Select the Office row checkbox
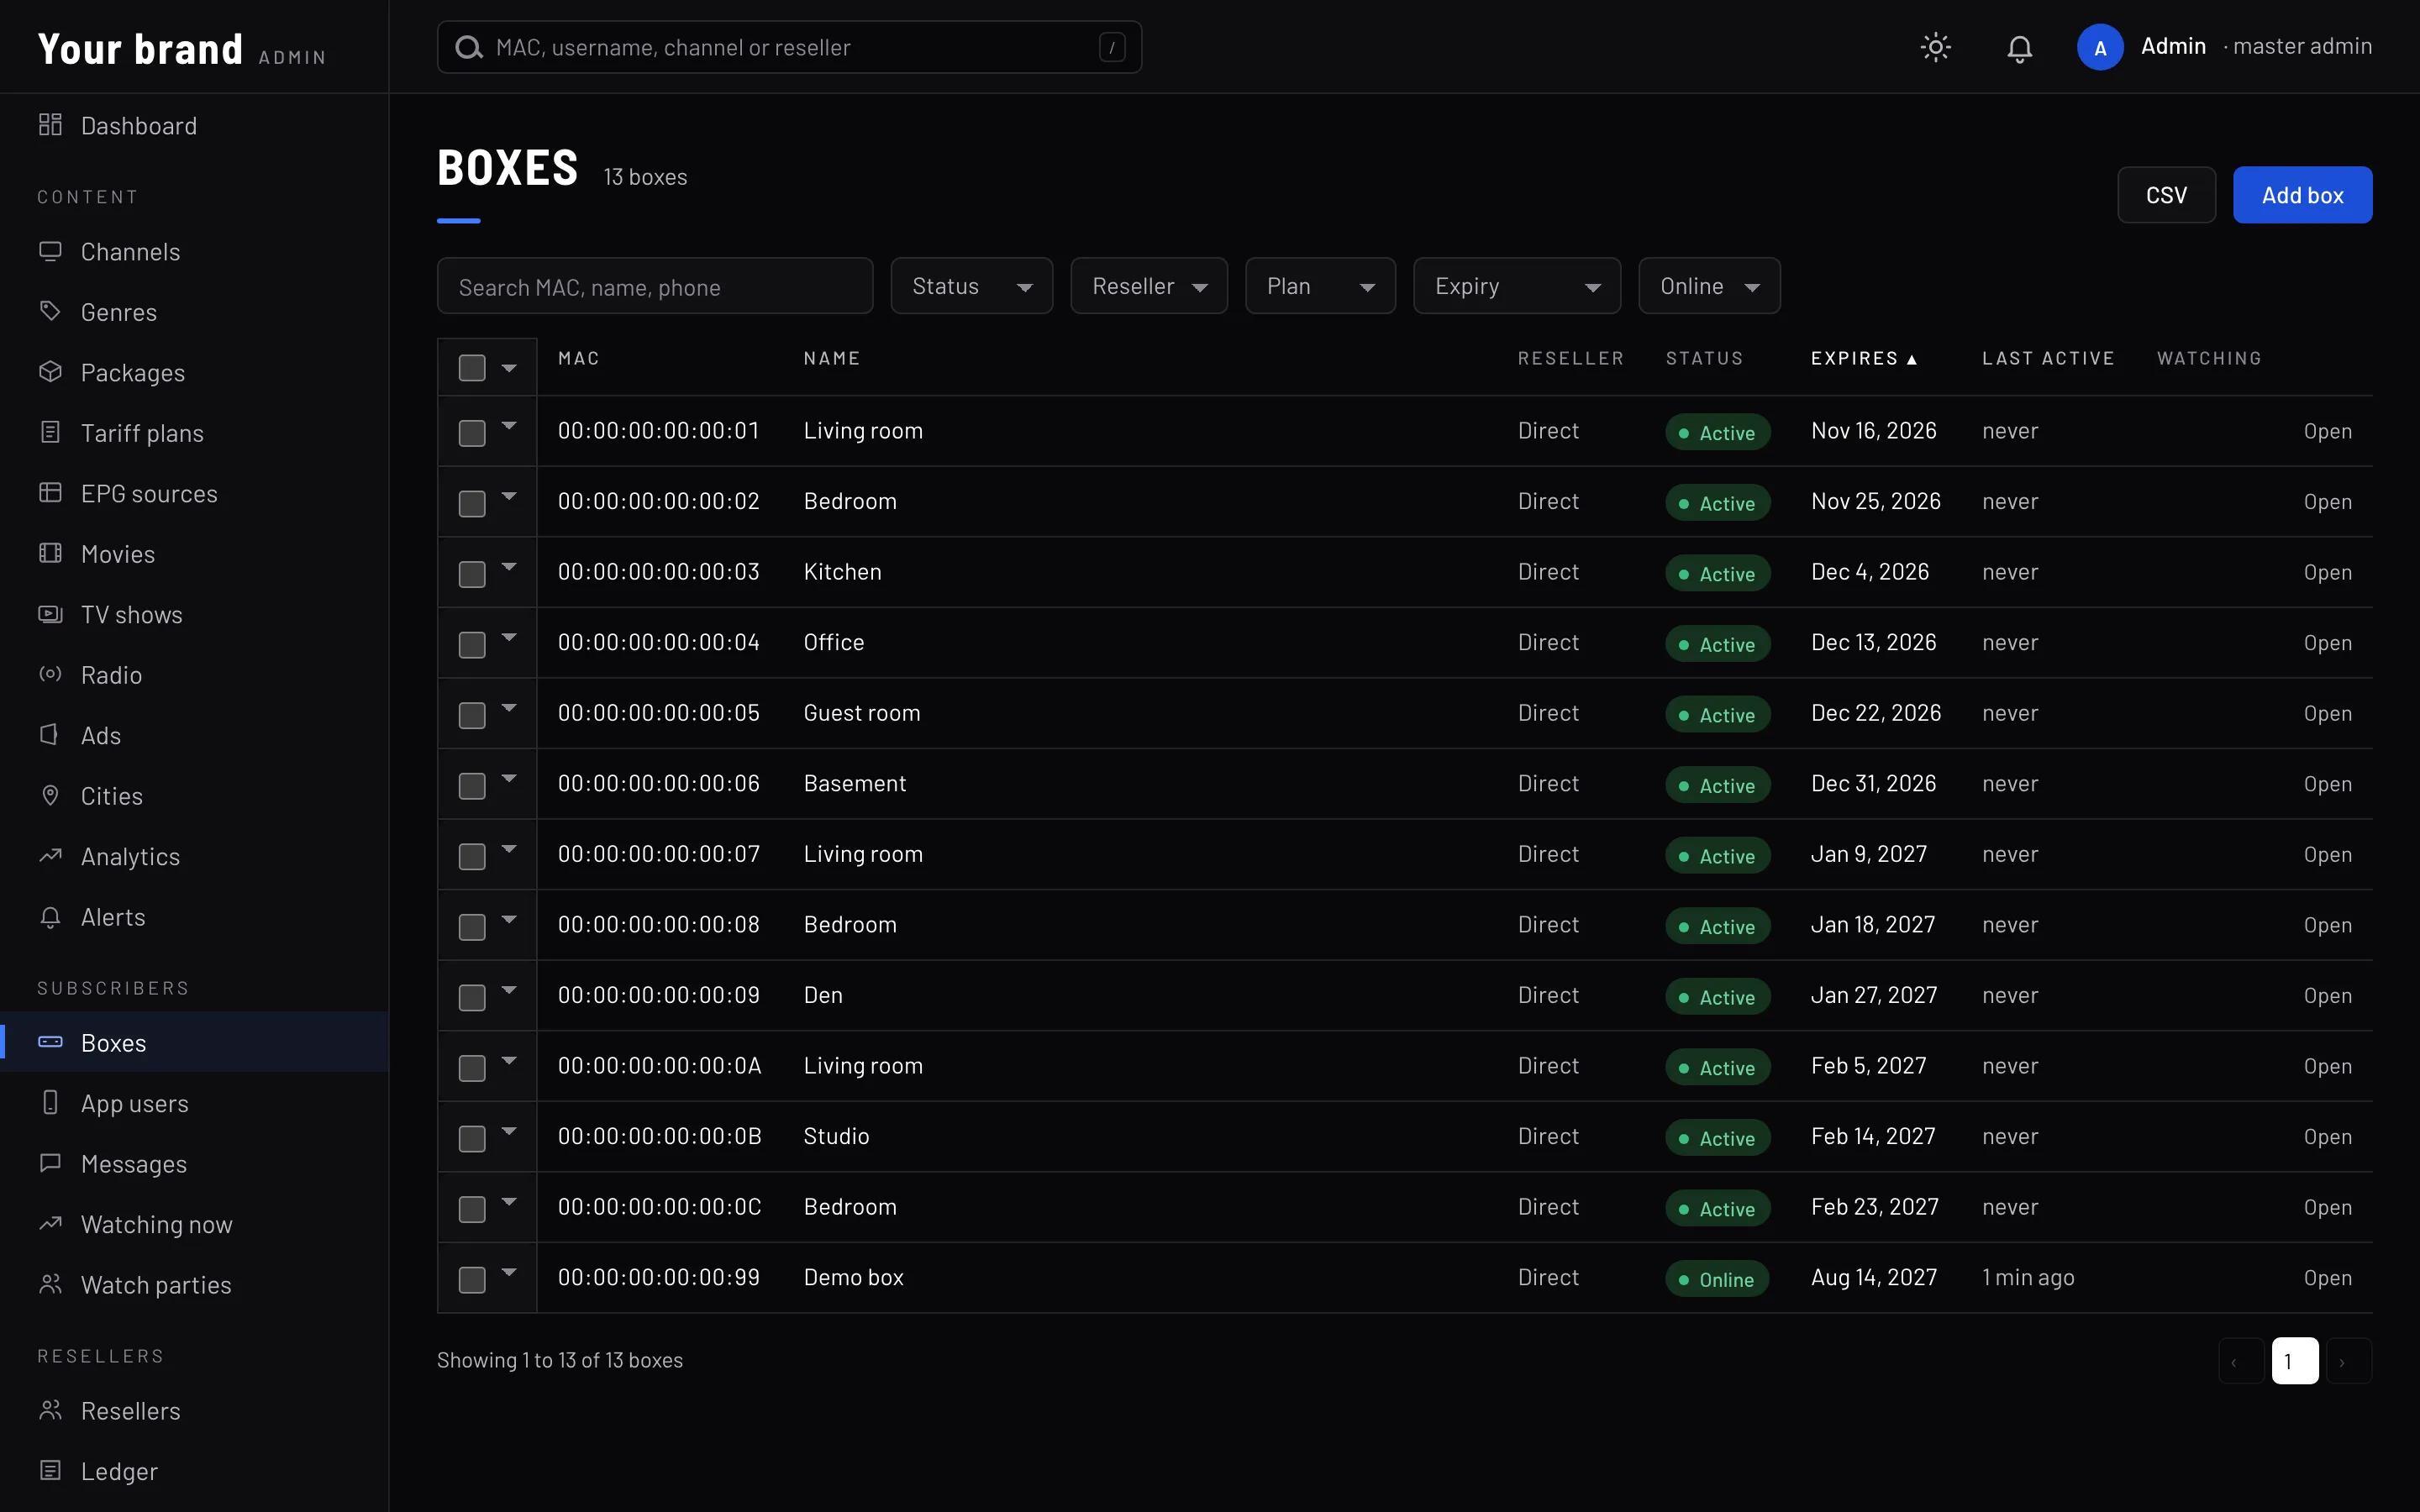 (472, 645)
